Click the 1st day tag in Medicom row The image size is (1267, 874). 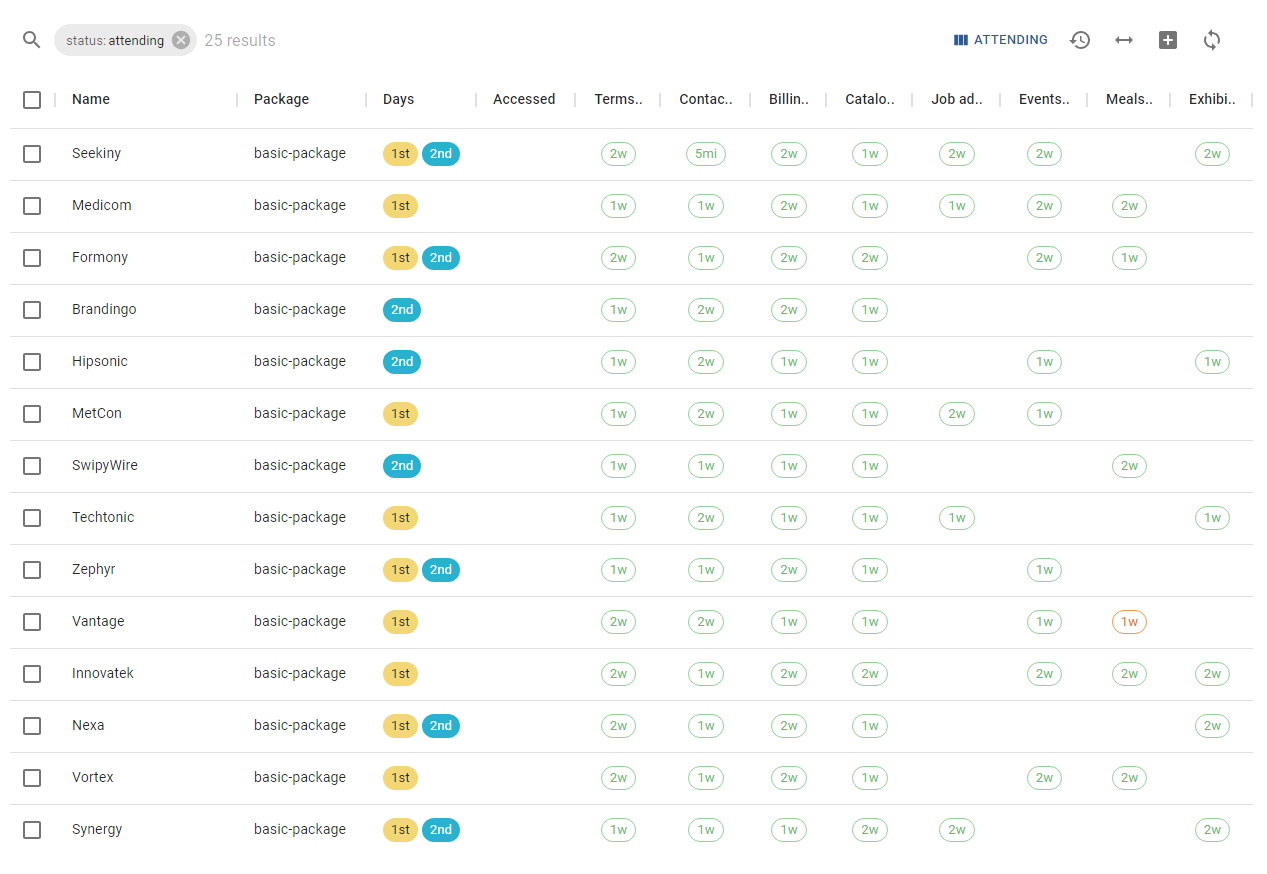pyautogui.click(x=400, y=206)
